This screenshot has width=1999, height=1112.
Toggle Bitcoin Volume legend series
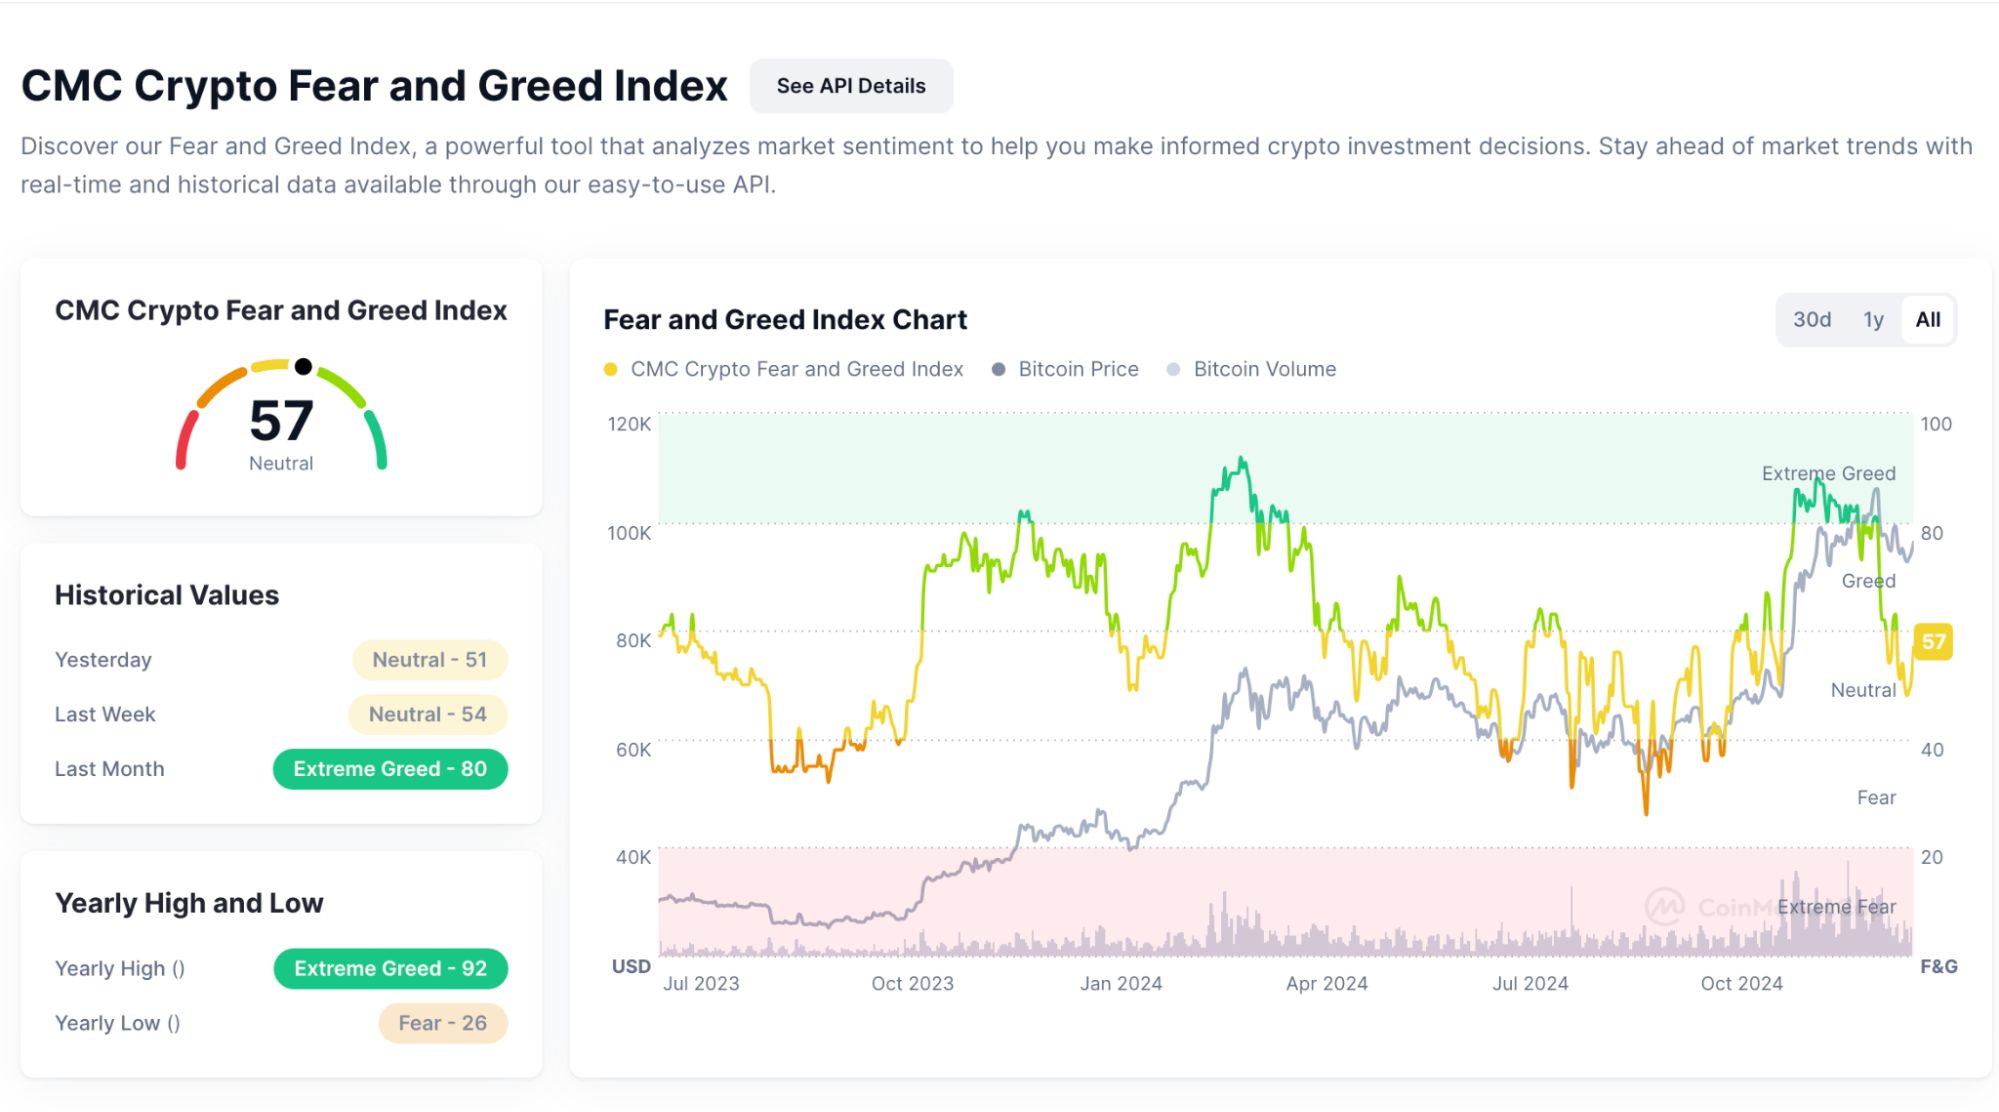(x=1264, y=369)
